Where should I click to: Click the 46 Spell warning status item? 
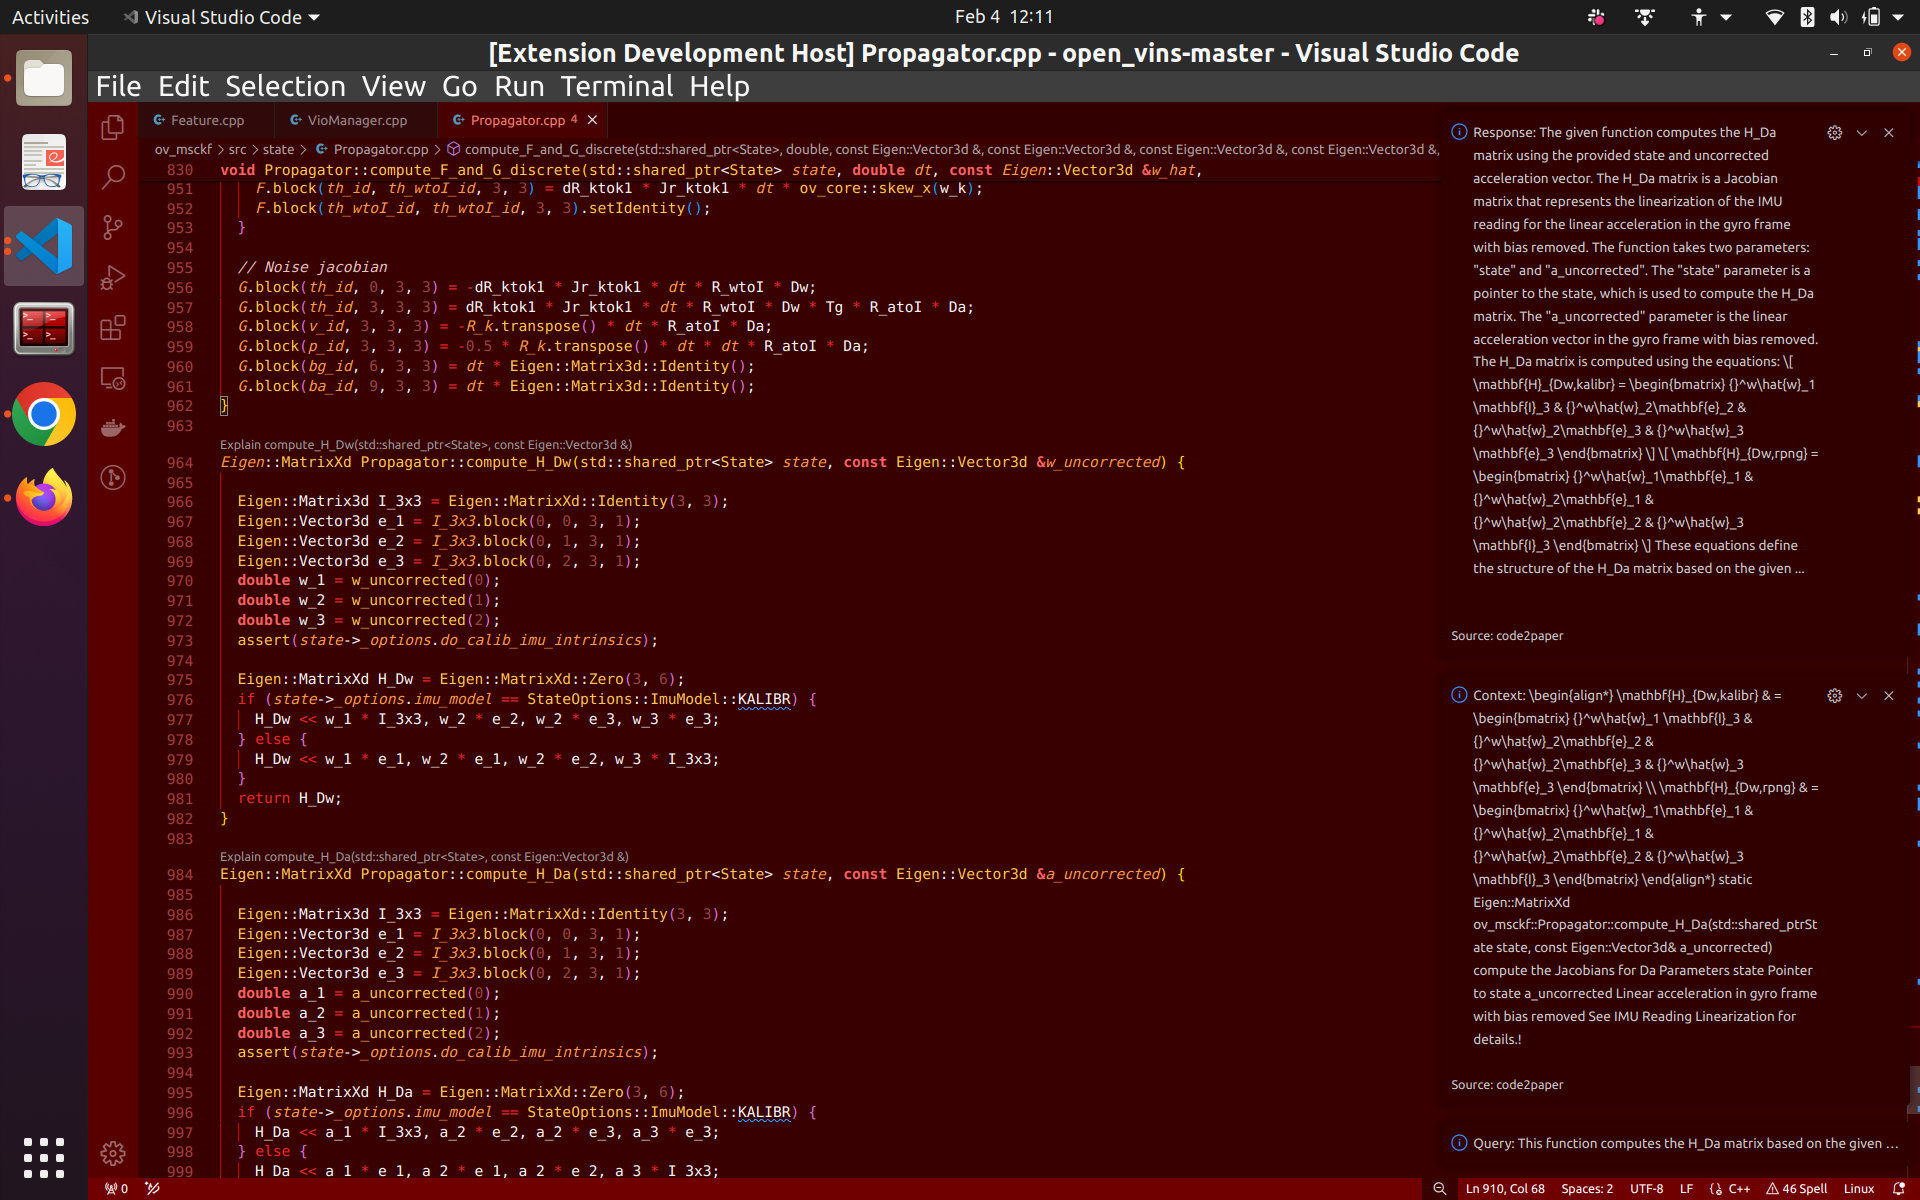pos(1797,1188)
